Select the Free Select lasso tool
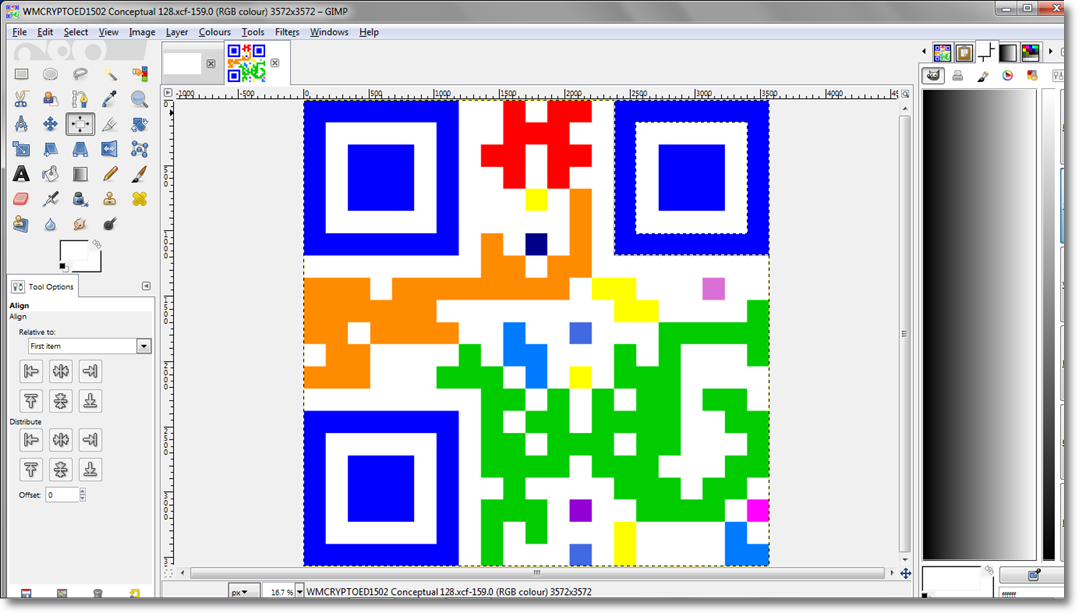Viewport: 1080px width, 615px height. pyautogui.click(x=80, y=74)
